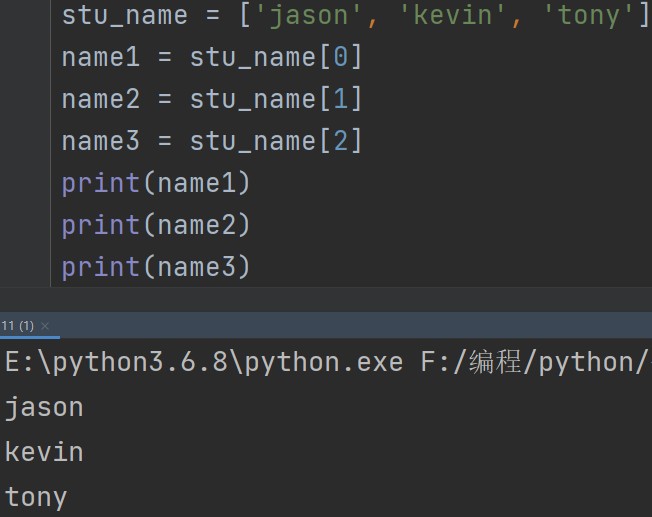The height and width of the screenshot is (517, 652).
Task: Click the 'kevin' console output line
Action: coord(44,452)
